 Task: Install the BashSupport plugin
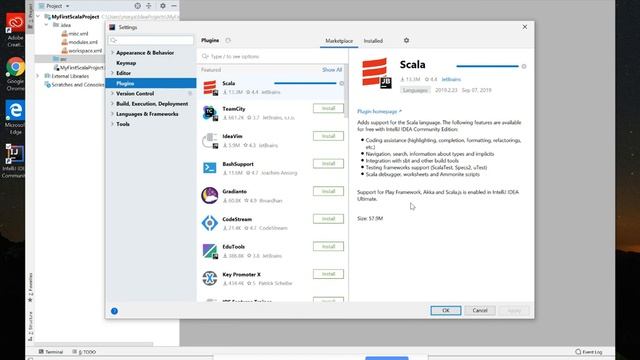[328, 164]
